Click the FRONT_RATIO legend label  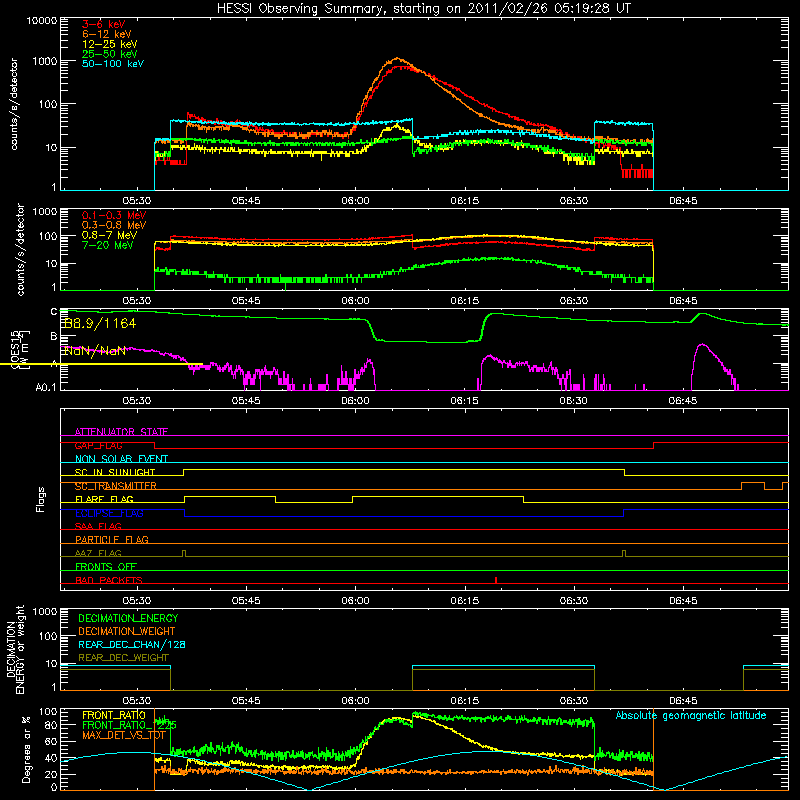click(114, 715)
